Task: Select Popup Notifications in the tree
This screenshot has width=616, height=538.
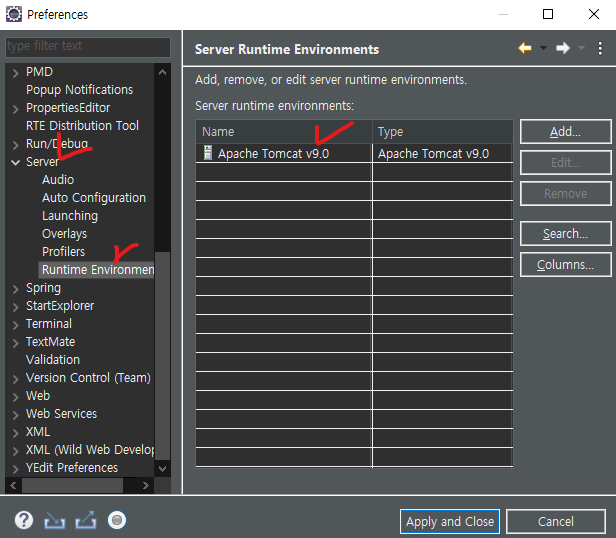Action: click(x=79, y=90)
